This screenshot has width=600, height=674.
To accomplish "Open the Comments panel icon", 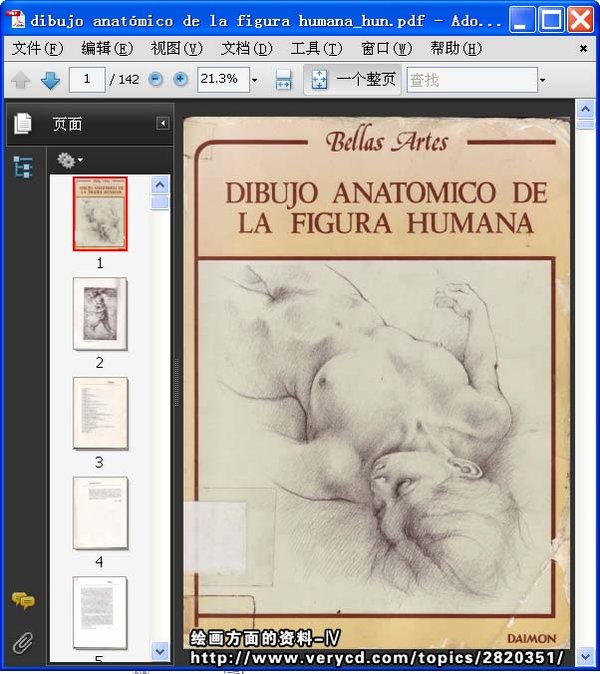I will [23, 600].
